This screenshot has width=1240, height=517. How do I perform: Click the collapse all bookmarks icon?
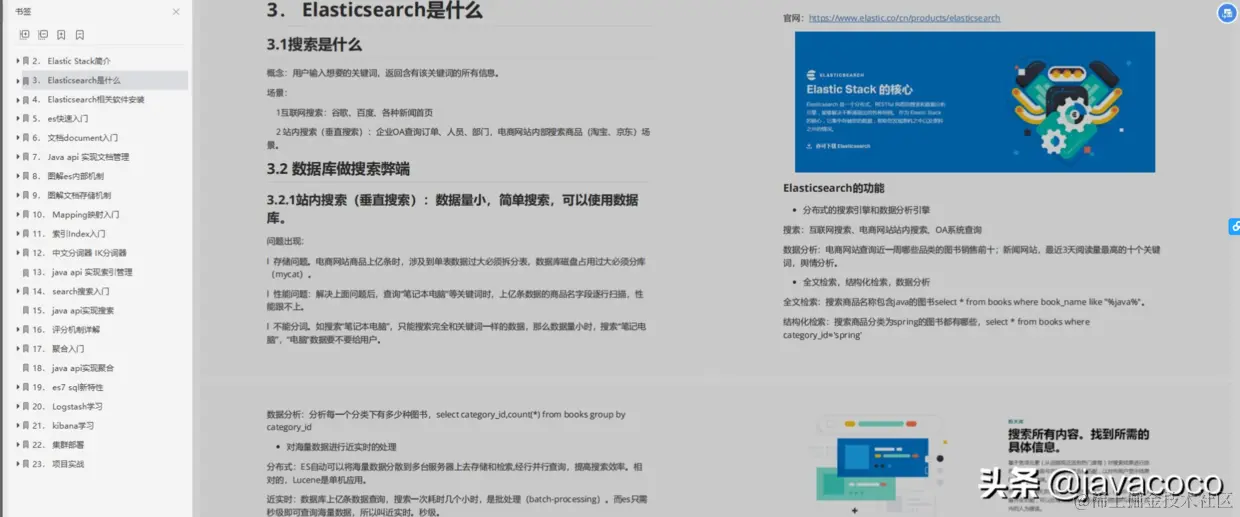[43, 35]
